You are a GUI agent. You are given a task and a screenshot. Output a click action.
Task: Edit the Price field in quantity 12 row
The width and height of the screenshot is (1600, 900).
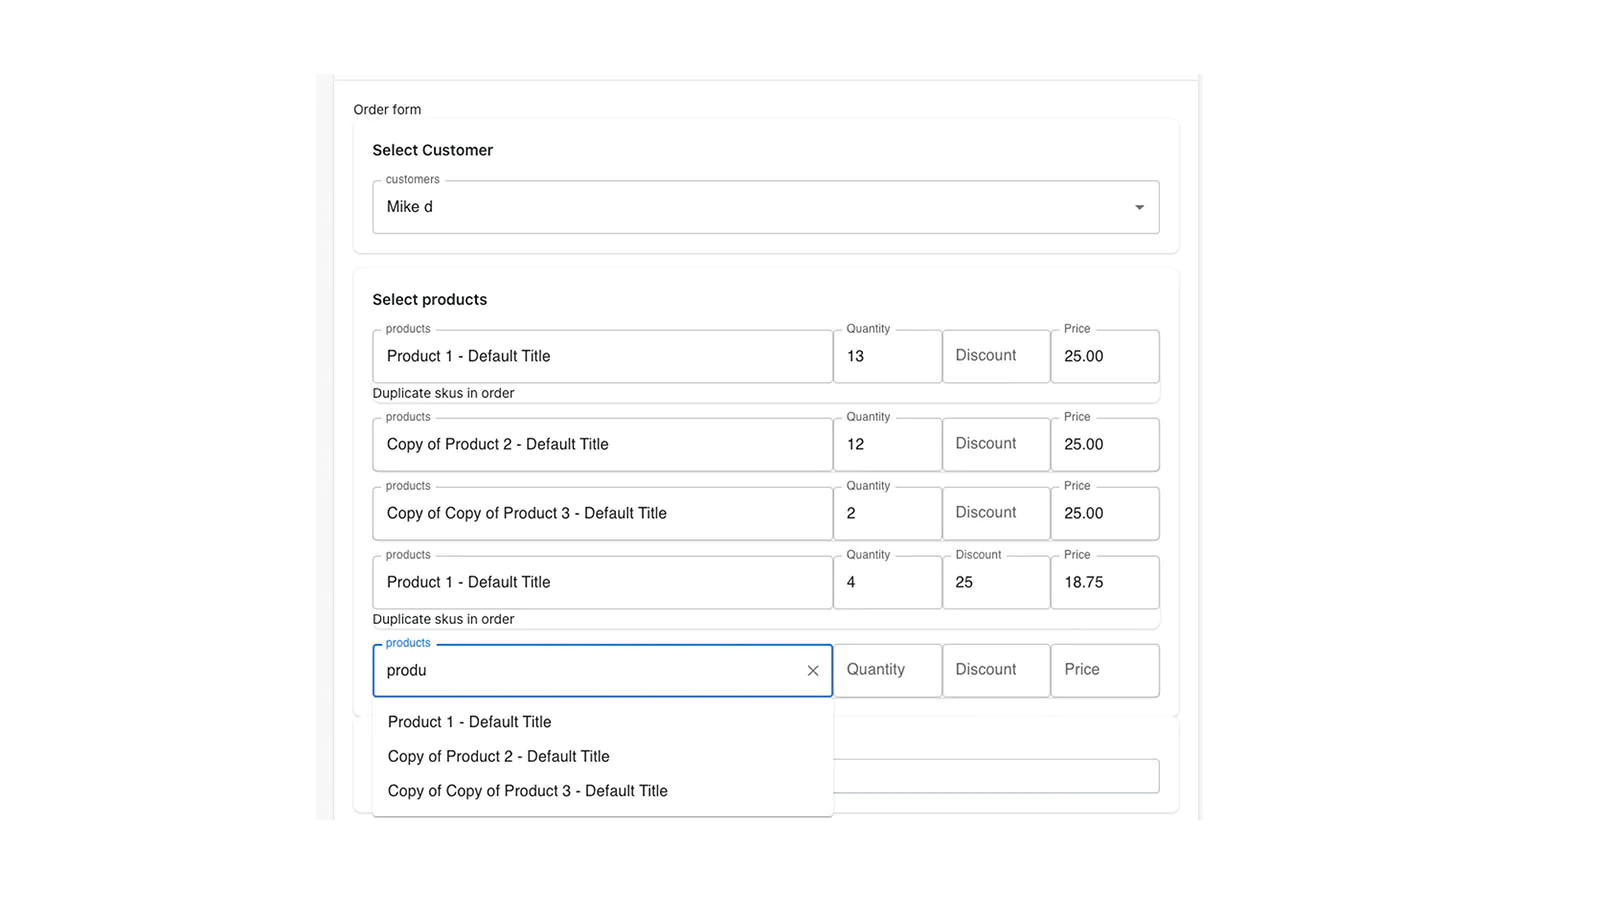click(x=1105, y=444)
